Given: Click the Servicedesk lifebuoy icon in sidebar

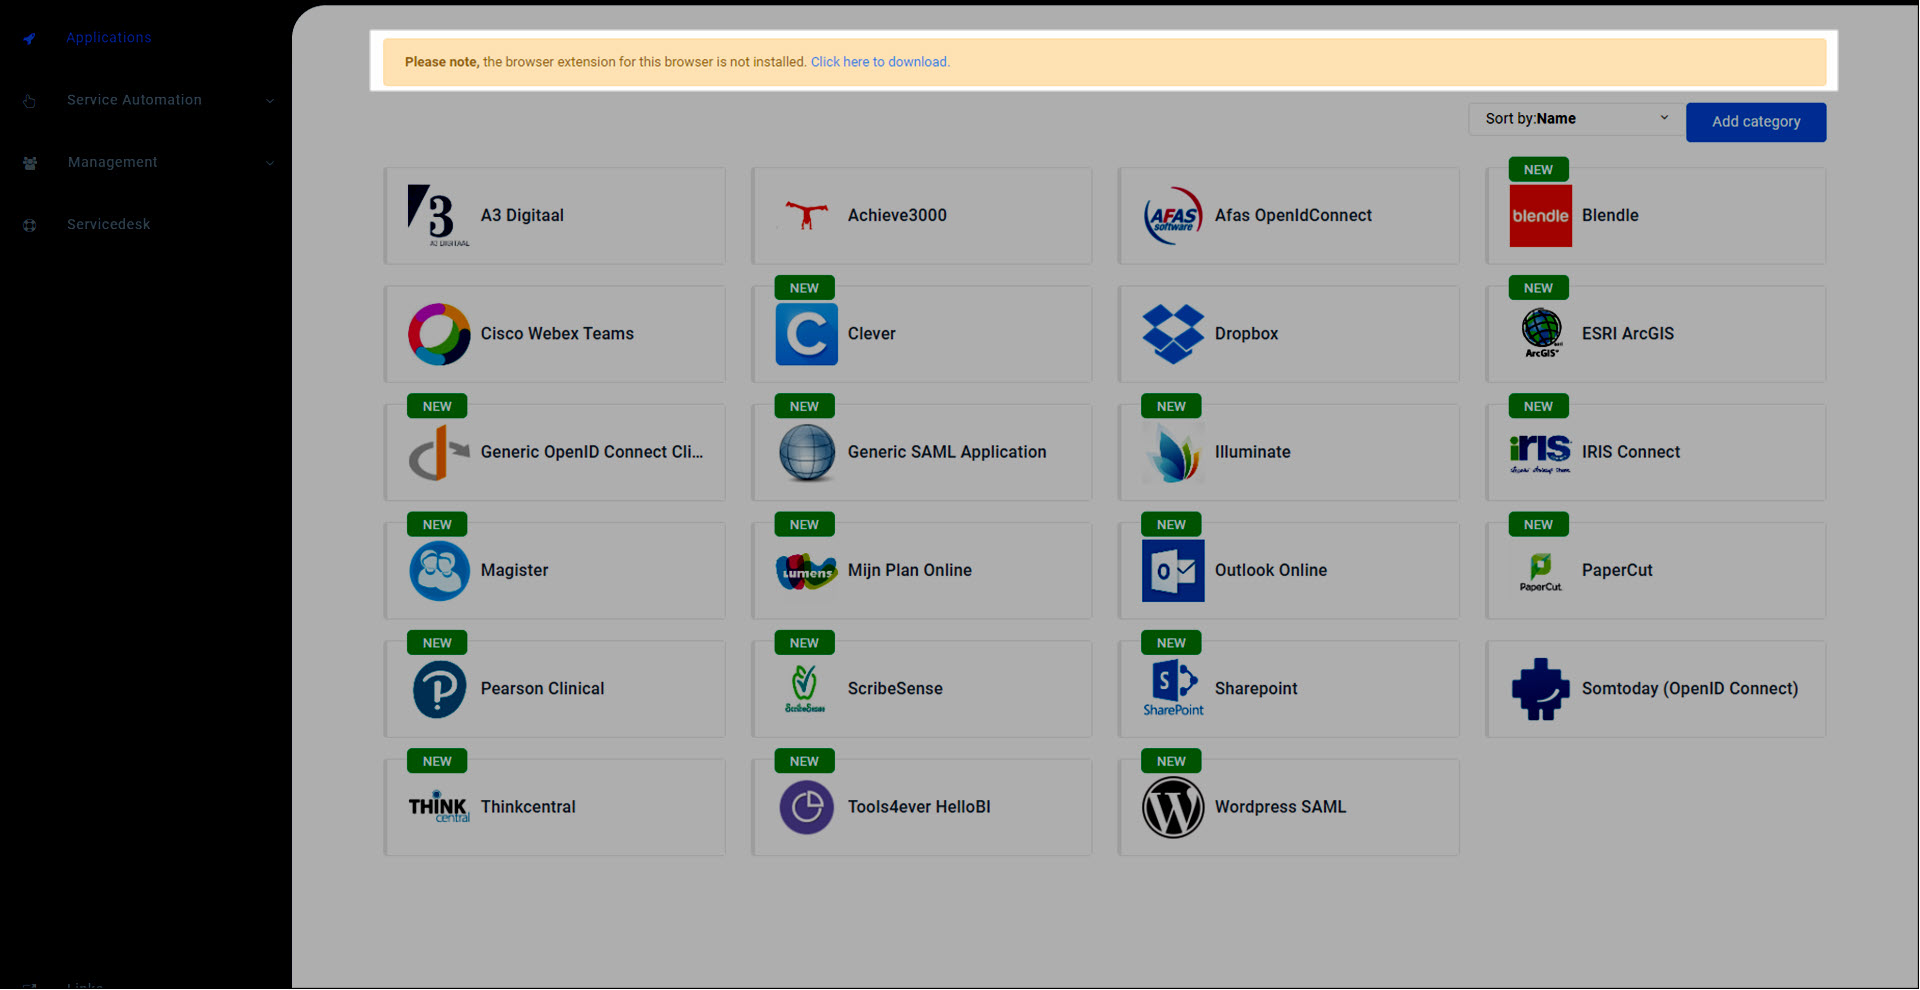Looking at the screenshot, I should [x=30, y=226].
